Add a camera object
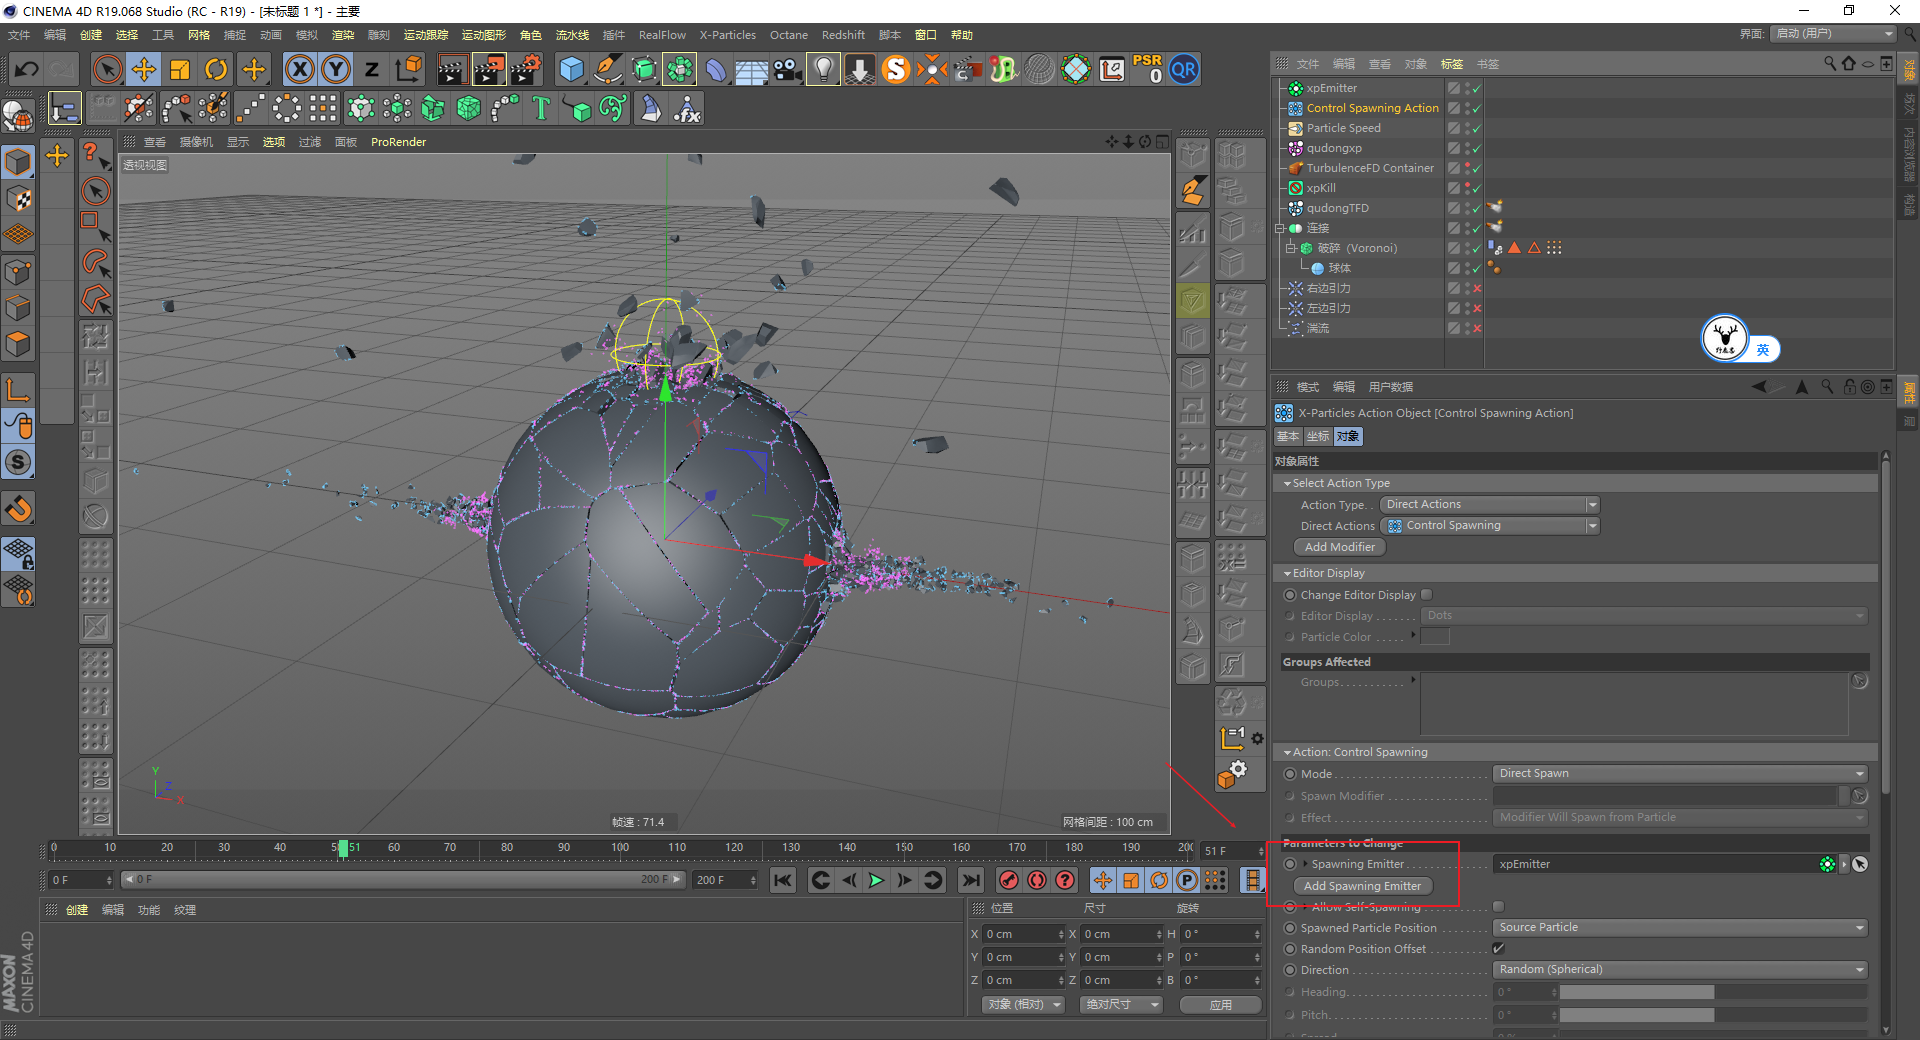This screenshot has height=1040, width=1920. [x=788, y=70]
